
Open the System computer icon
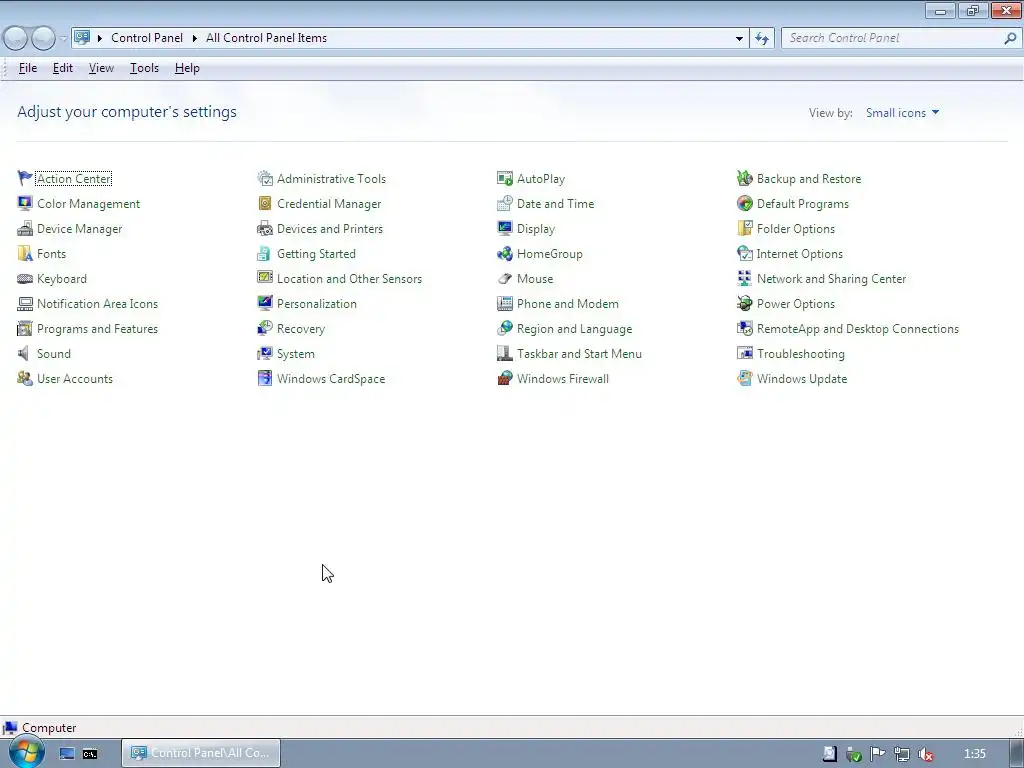(x=264, y=353)
